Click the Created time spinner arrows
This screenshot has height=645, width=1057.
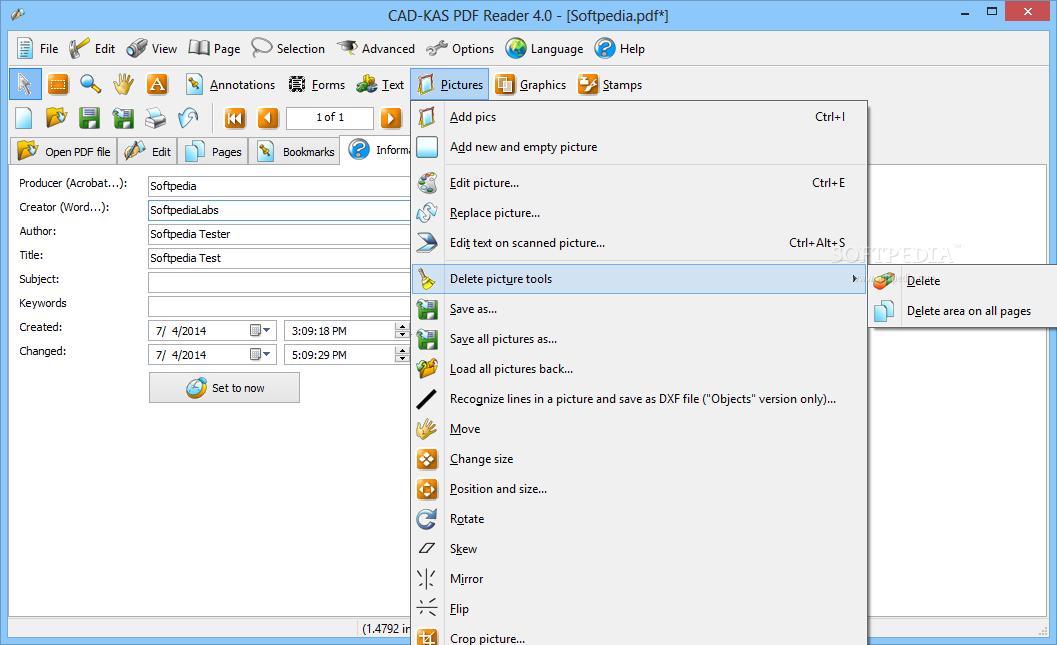pos(402,331)
